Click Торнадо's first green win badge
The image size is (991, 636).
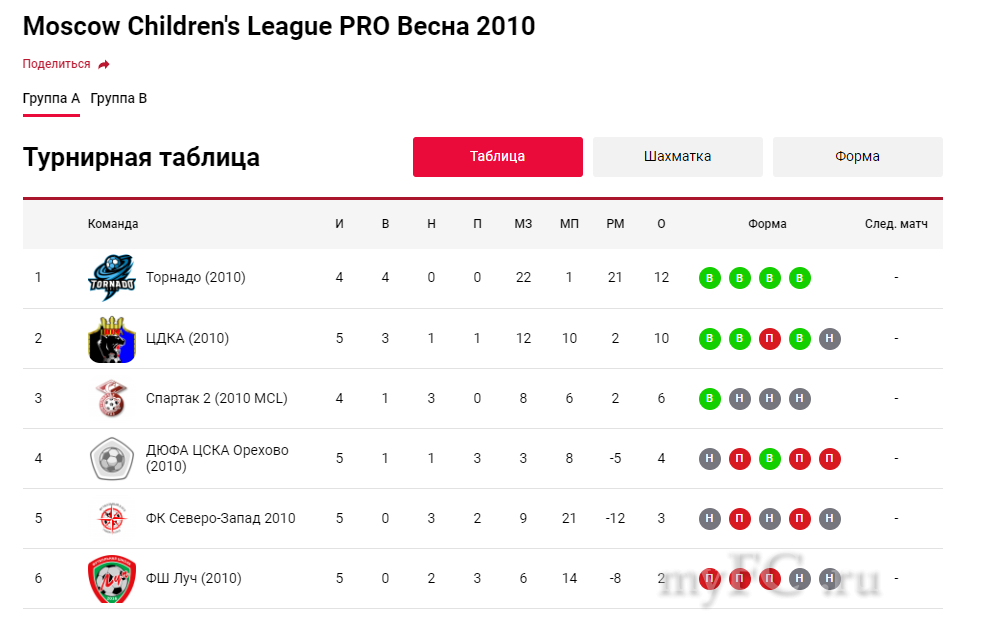709,278
